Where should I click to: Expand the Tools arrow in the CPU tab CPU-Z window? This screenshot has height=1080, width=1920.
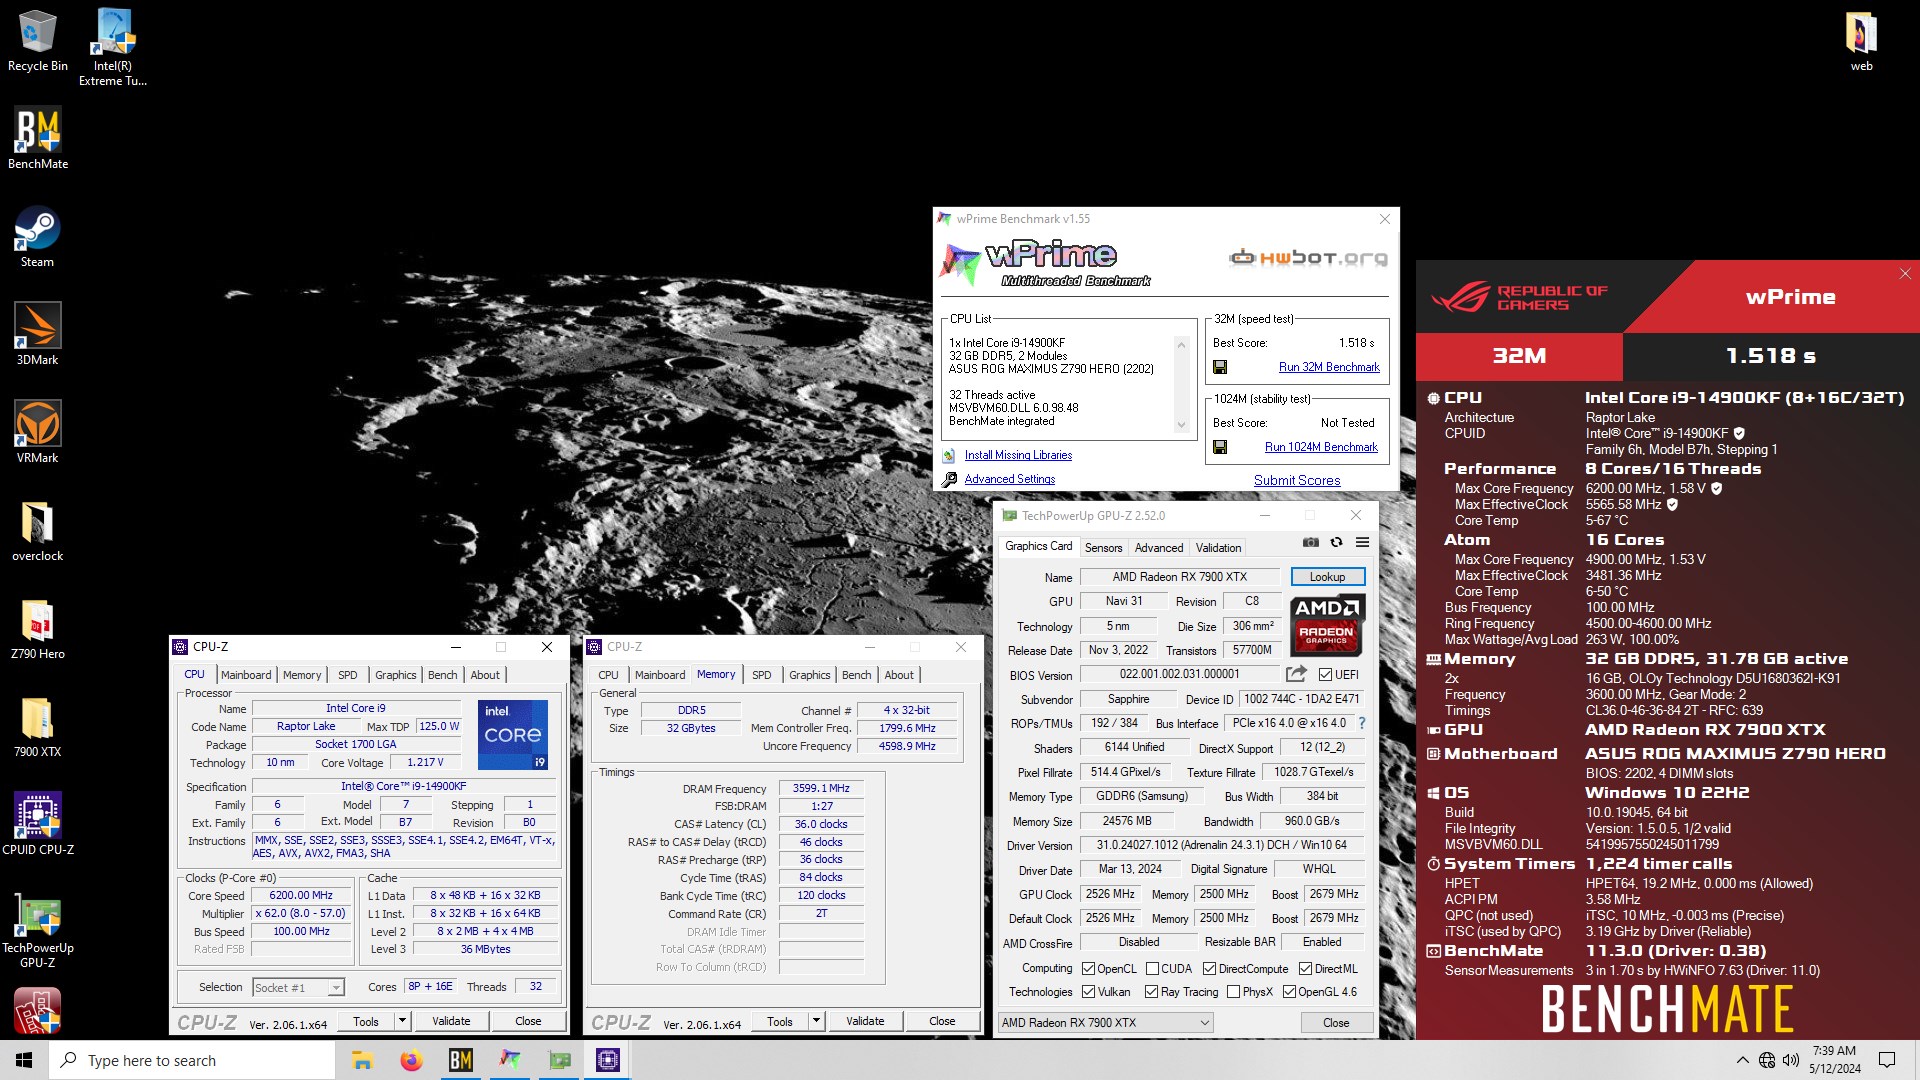click(x=402, y=1021)
